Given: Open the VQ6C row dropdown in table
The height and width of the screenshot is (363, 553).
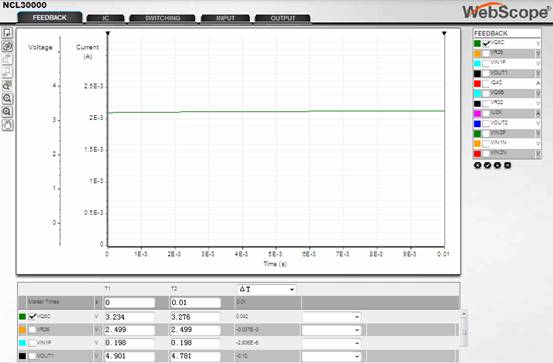Looking at the screenshot, I should (331, 317).
